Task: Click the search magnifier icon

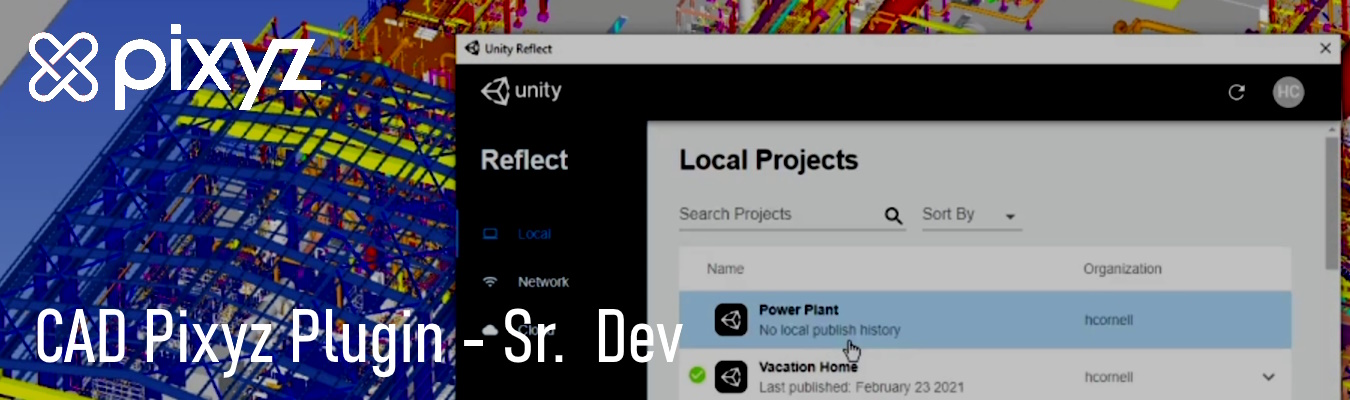Action: 893,215
